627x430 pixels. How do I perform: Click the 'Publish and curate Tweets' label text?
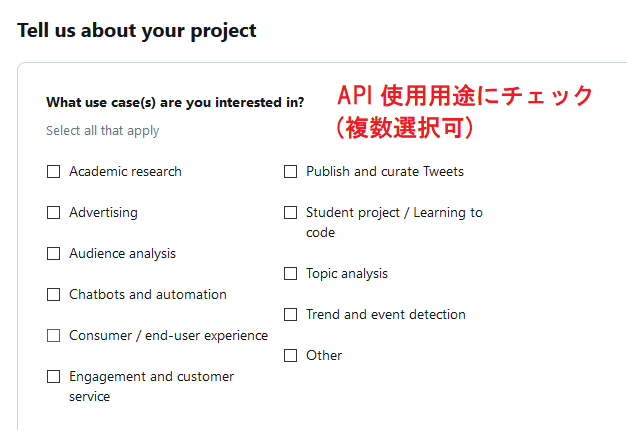coord(385,172)
